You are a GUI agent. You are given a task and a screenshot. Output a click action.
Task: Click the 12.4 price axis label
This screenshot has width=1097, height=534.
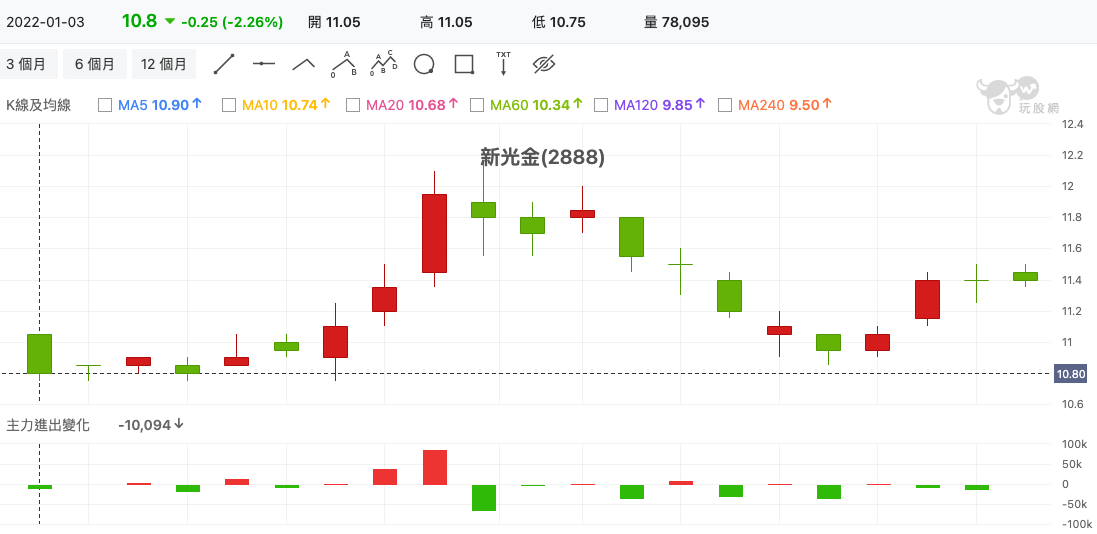pos(1072,125)
